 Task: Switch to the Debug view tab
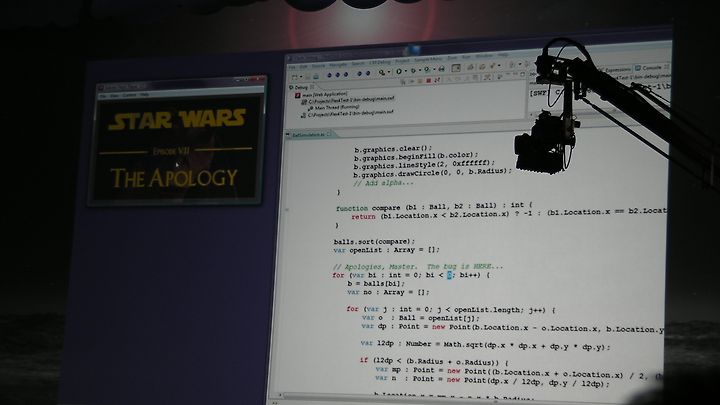tap(300, 88)
